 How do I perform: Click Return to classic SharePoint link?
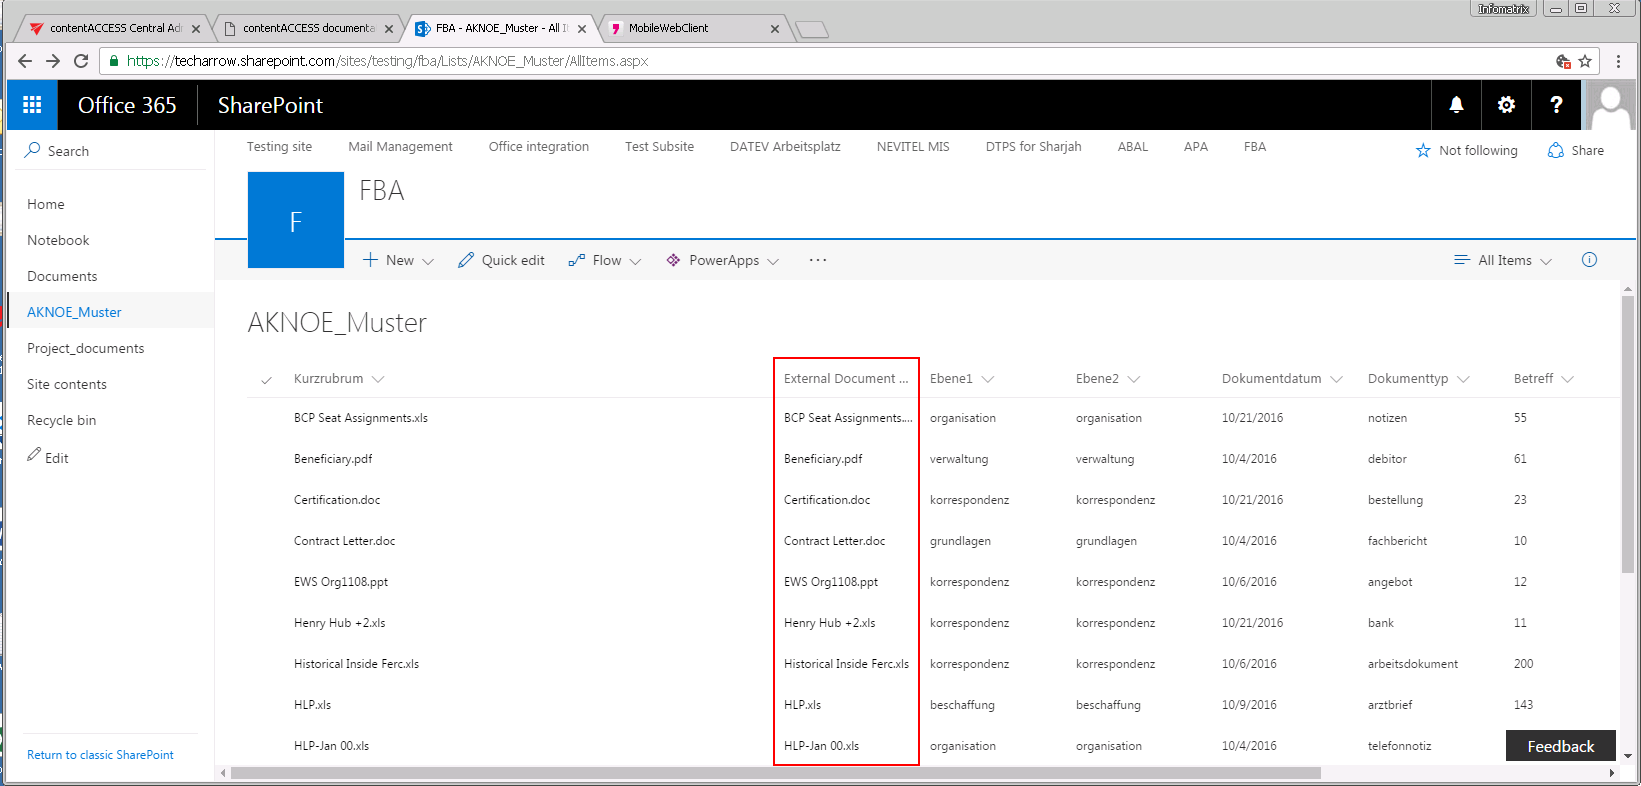click(100, 755)
